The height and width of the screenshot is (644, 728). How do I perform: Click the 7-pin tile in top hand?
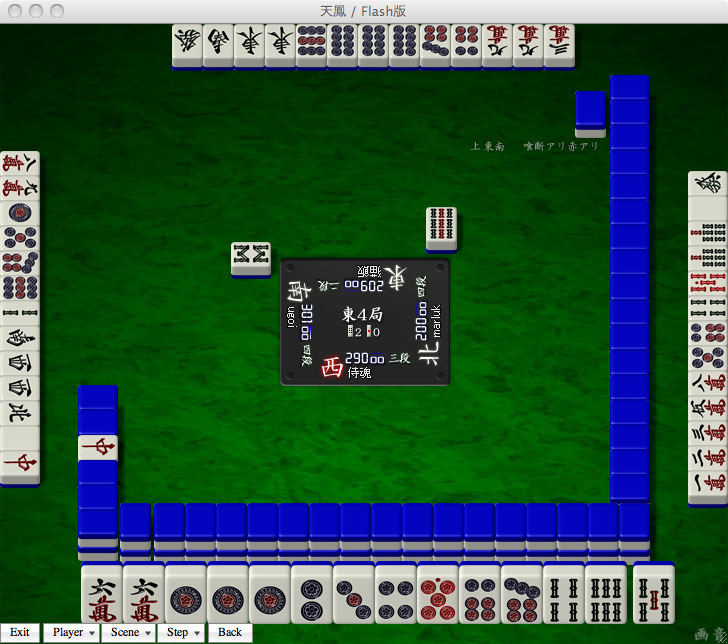pos(436,46)
